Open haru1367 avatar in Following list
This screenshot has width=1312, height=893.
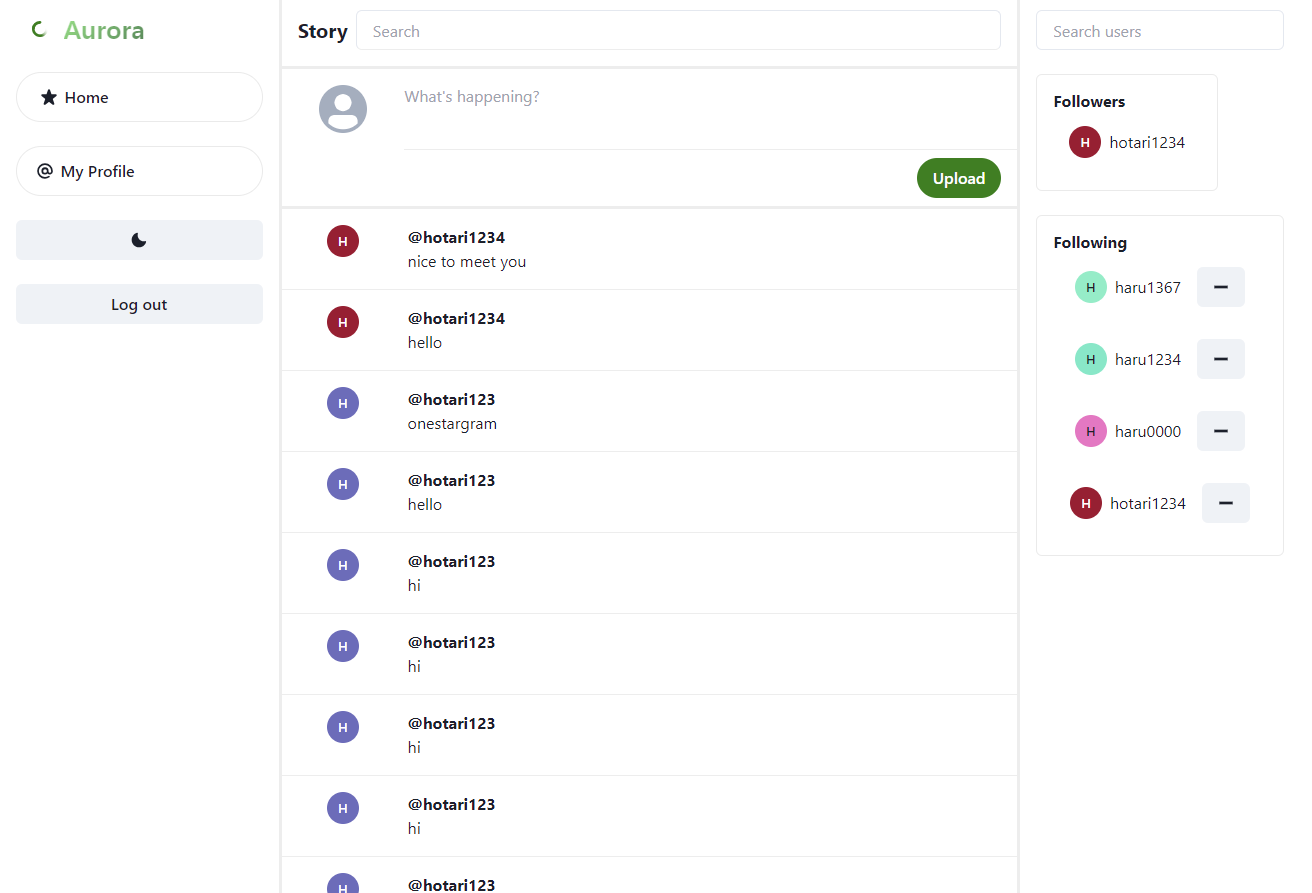coord(1091,287)
